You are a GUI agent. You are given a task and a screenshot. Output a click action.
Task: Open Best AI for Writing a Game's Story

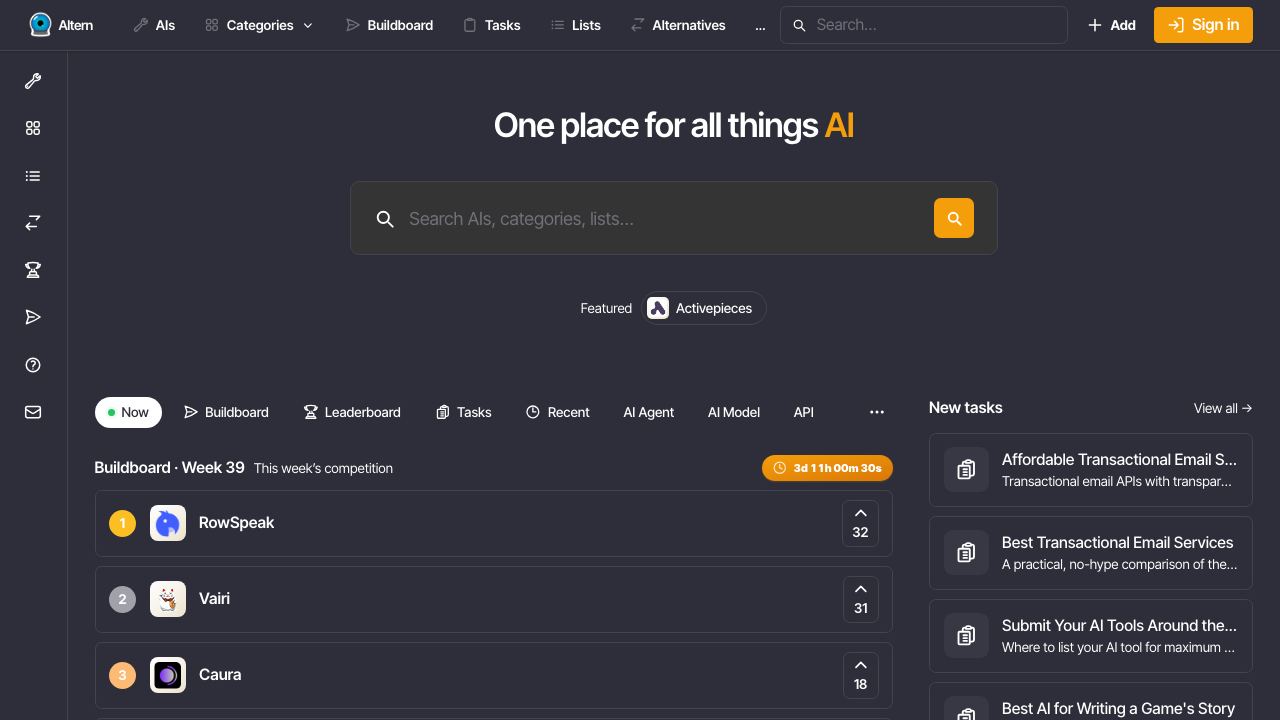click(x=1091, y=702)
